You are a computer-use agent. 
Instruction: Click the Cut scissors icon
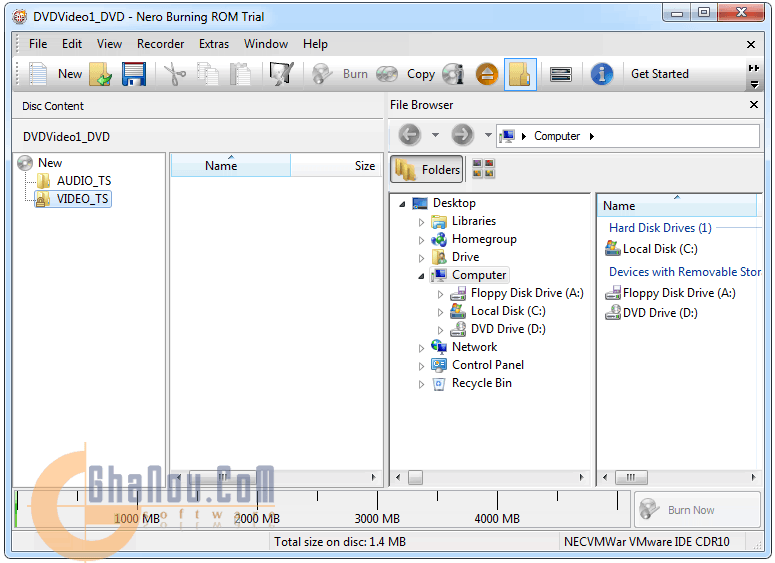(174, 74)
